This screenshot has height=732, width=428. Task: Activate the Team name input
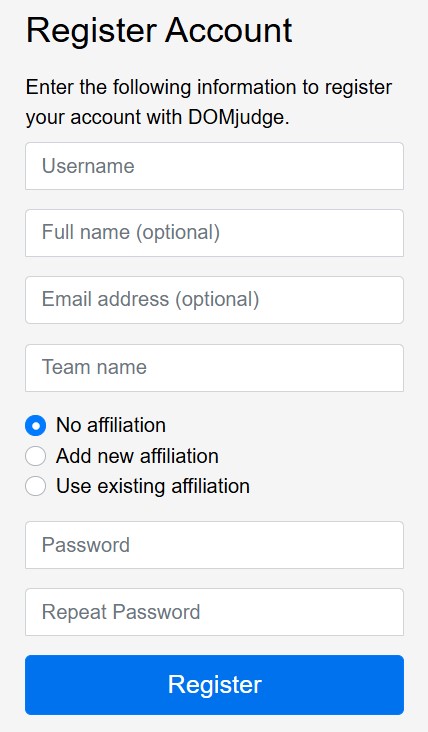point(214,368)
